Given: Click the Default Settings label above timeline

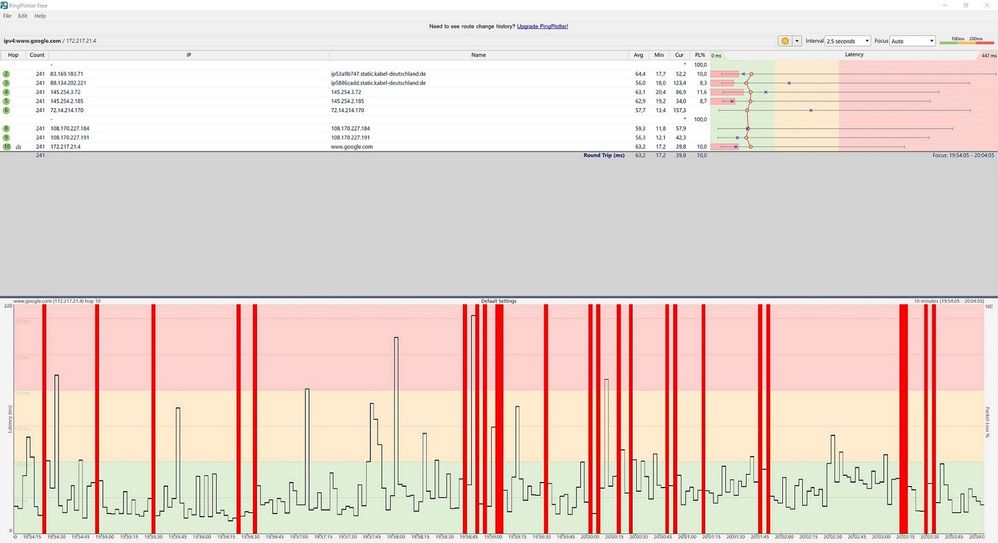Looking at the screenshot, I should click(498, 301).
